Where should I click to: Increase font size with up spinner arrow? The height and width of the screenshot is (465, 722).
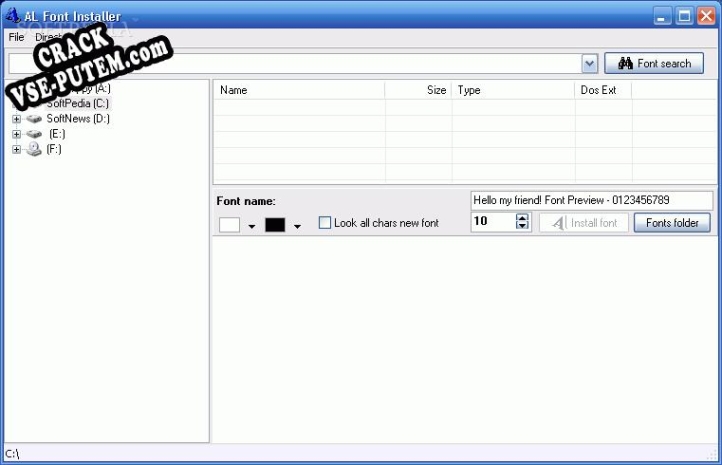pyautogui.click(x=522, y=217)
